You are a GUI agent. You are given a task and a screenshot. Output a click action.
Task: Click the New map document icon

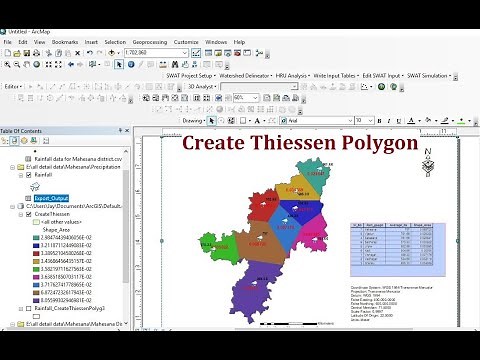[7, 53]
